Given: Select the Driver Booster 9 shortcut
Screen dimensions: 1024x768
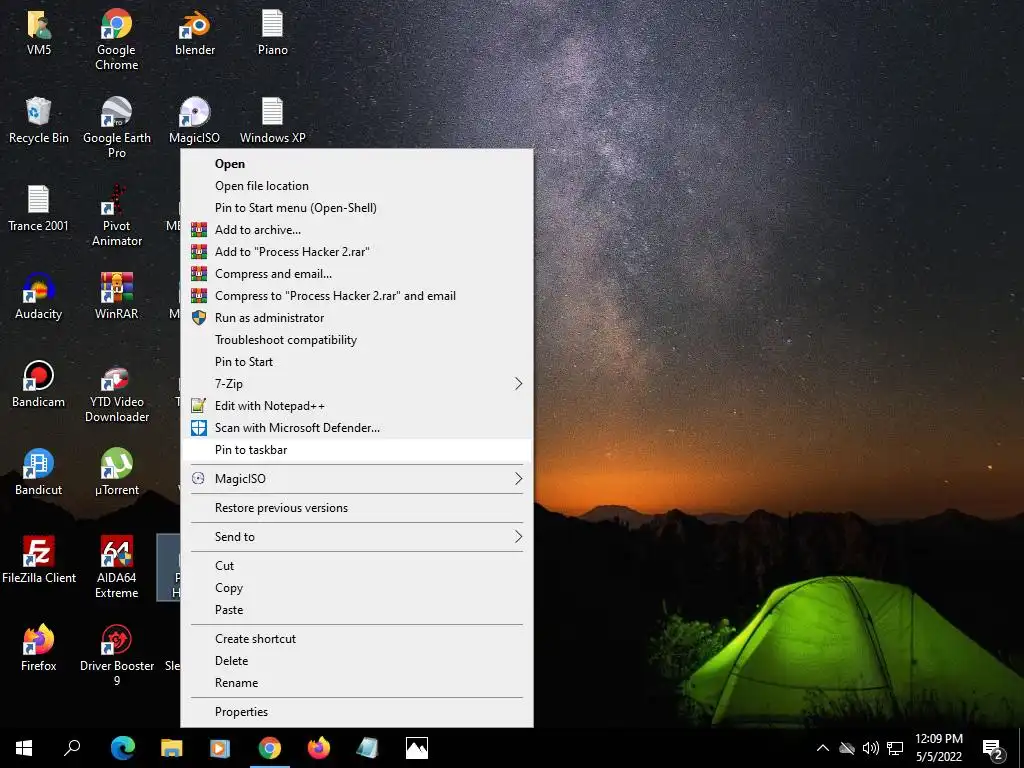Looking at the screenshot, I should (x=116, y=656).
